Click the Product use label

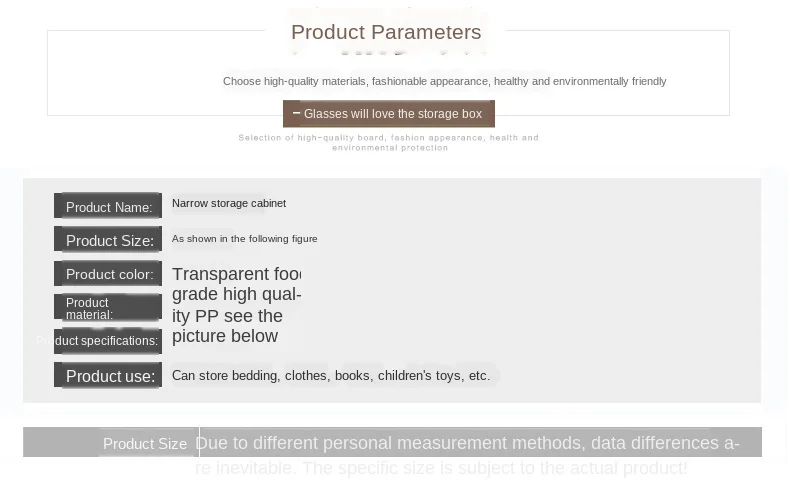108,376
